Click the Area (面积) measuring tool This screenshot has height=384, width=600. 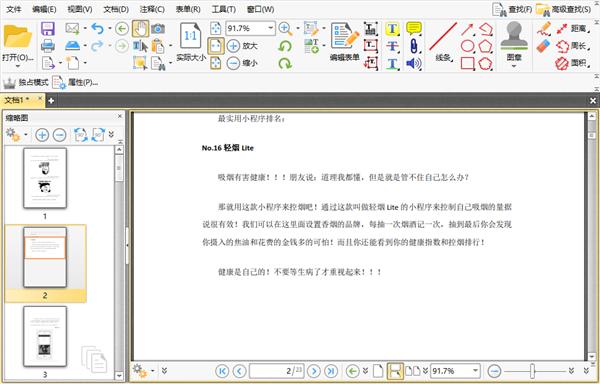point(572,63)
